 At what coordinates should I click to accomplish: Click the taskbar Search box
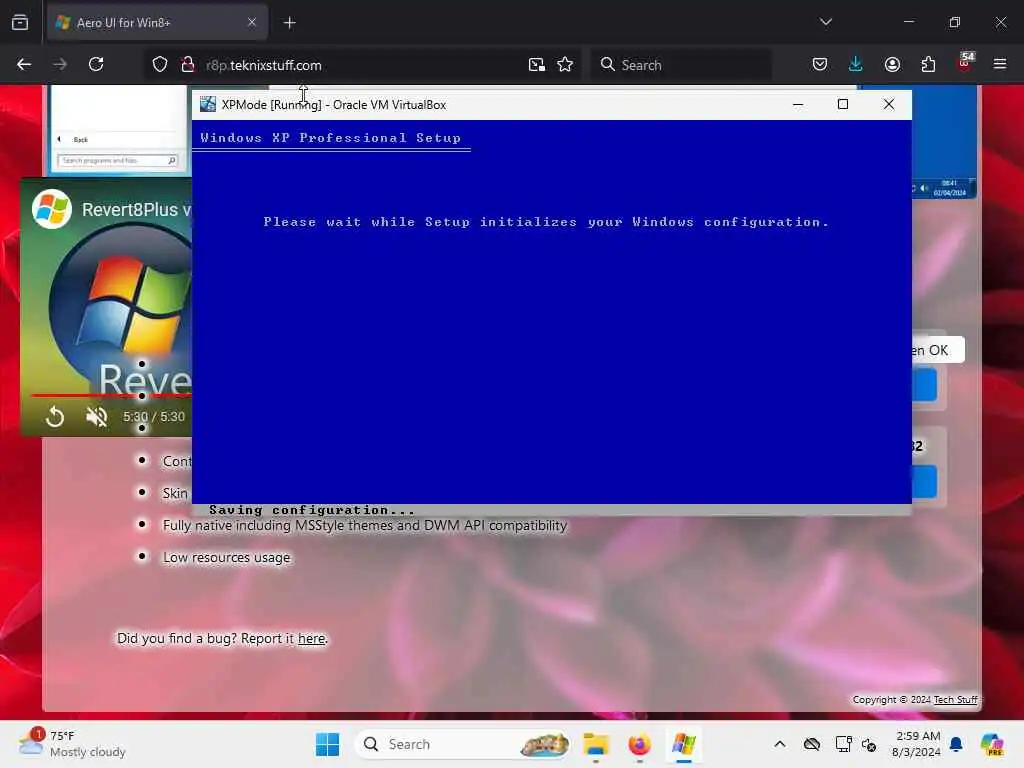coord(462,744)
